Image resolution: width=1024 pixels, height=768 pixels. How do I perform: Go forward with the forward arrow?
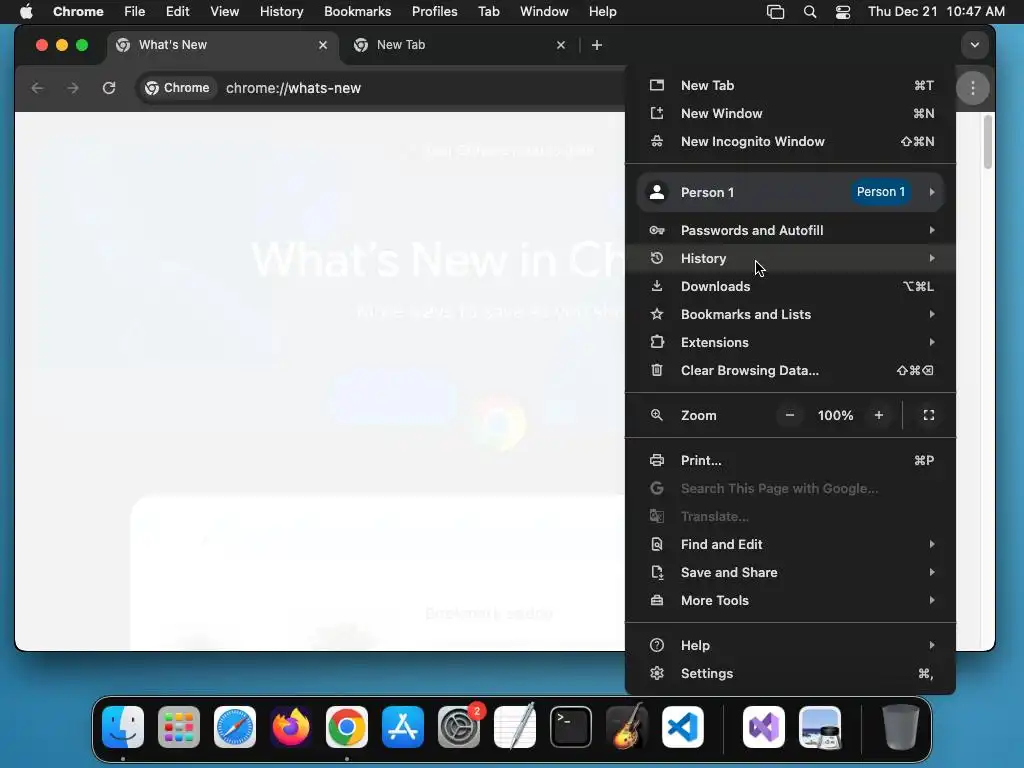pos(72,88)
